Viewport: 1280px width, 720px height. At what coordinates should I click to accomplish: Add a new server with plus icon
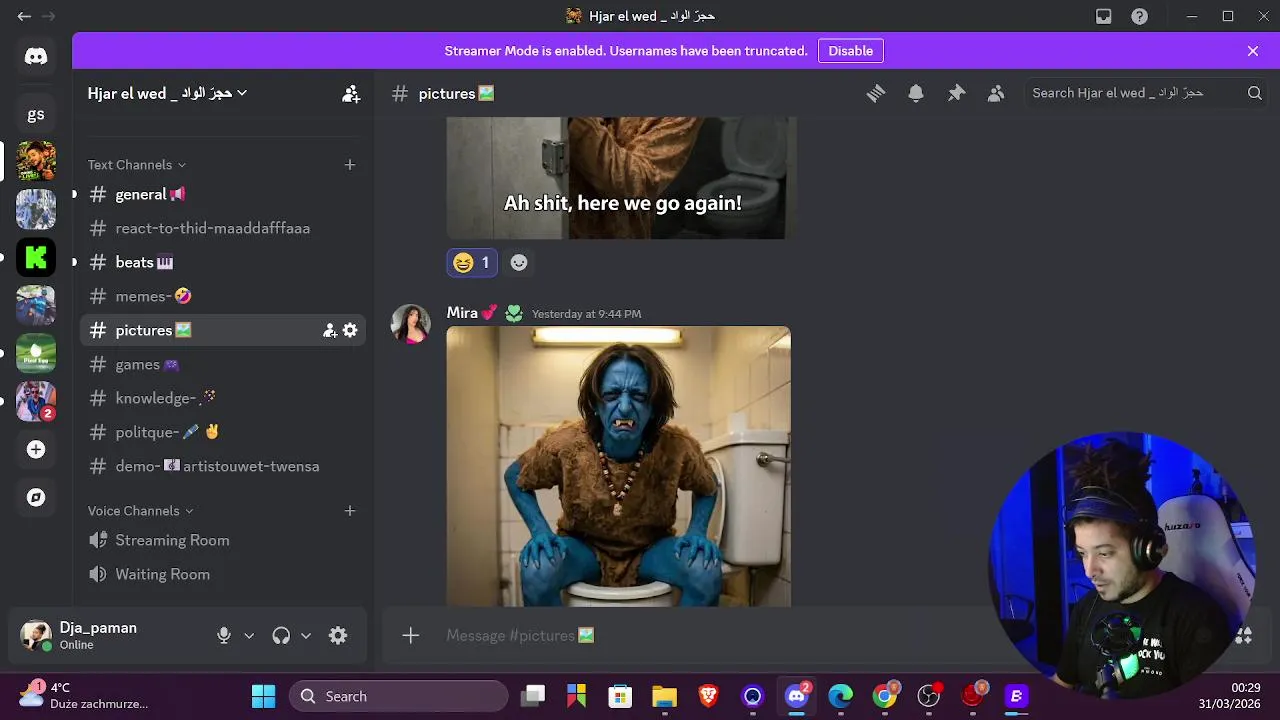(36, 450)
